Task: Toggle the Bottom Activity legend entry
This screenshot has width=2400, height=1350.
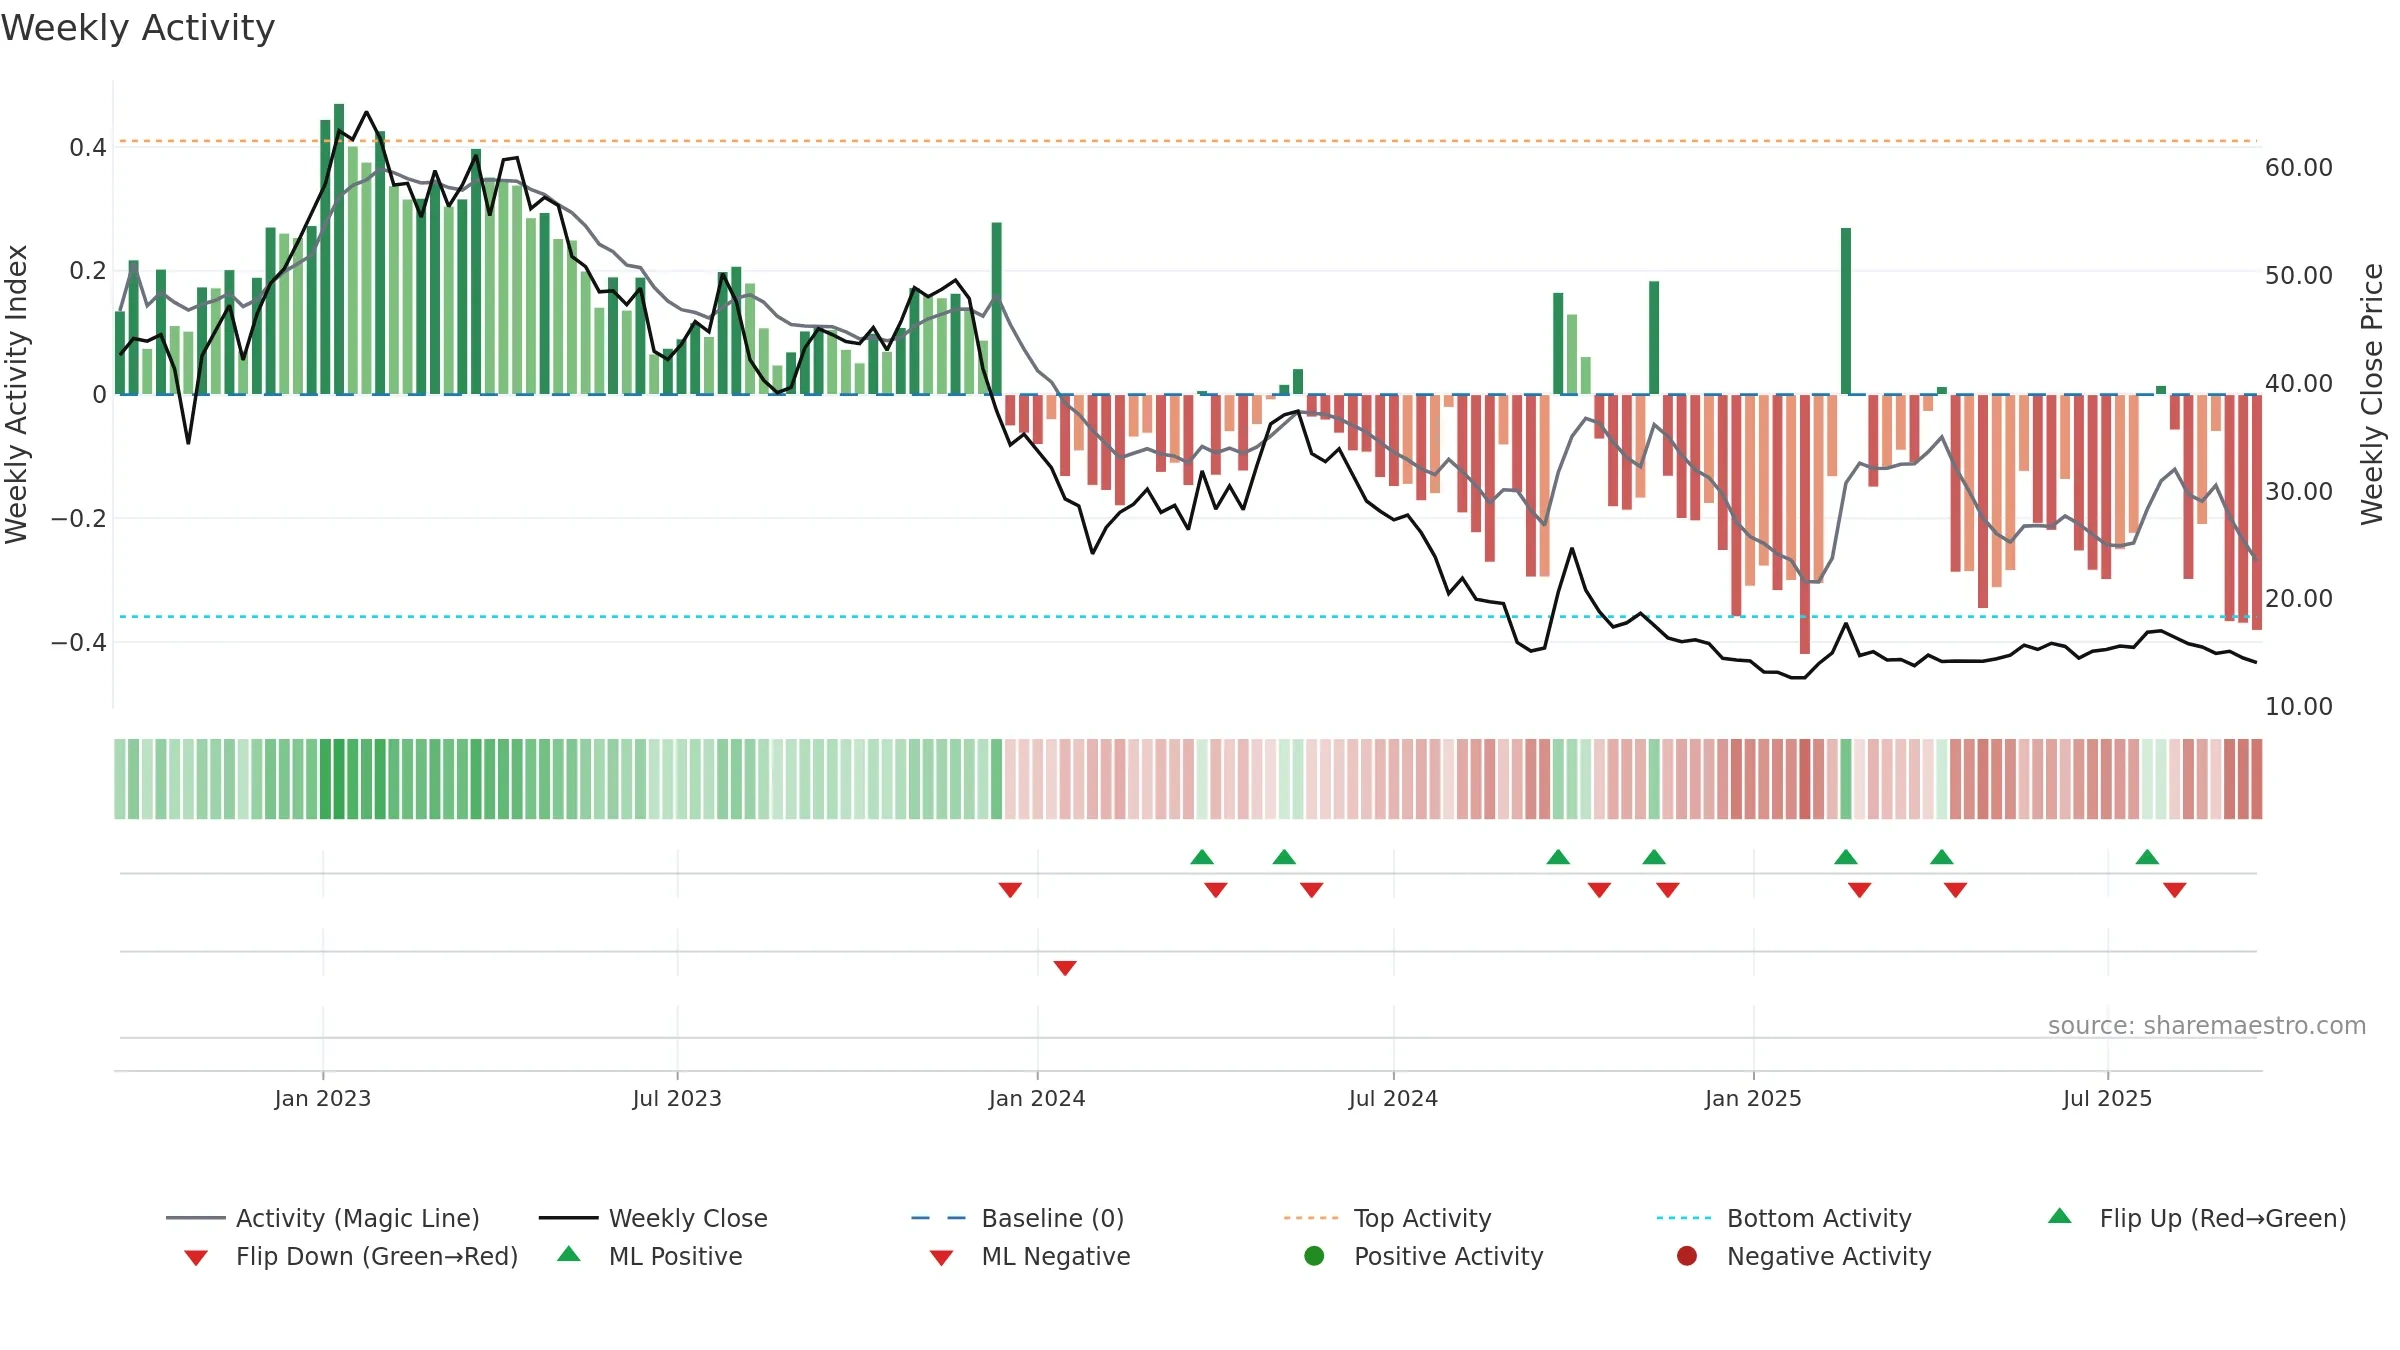Action: point(1784,1218)
